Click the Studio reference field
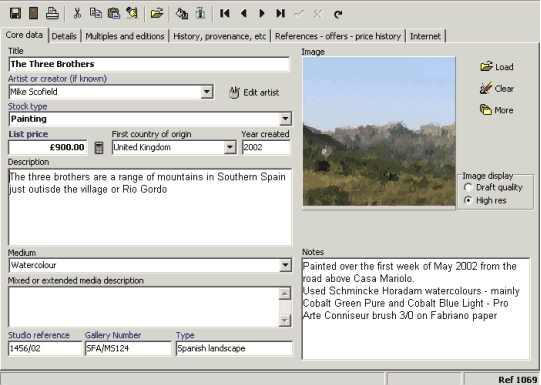Image resolution: width=541 pixels, height=385 pixels. point(45,348)
